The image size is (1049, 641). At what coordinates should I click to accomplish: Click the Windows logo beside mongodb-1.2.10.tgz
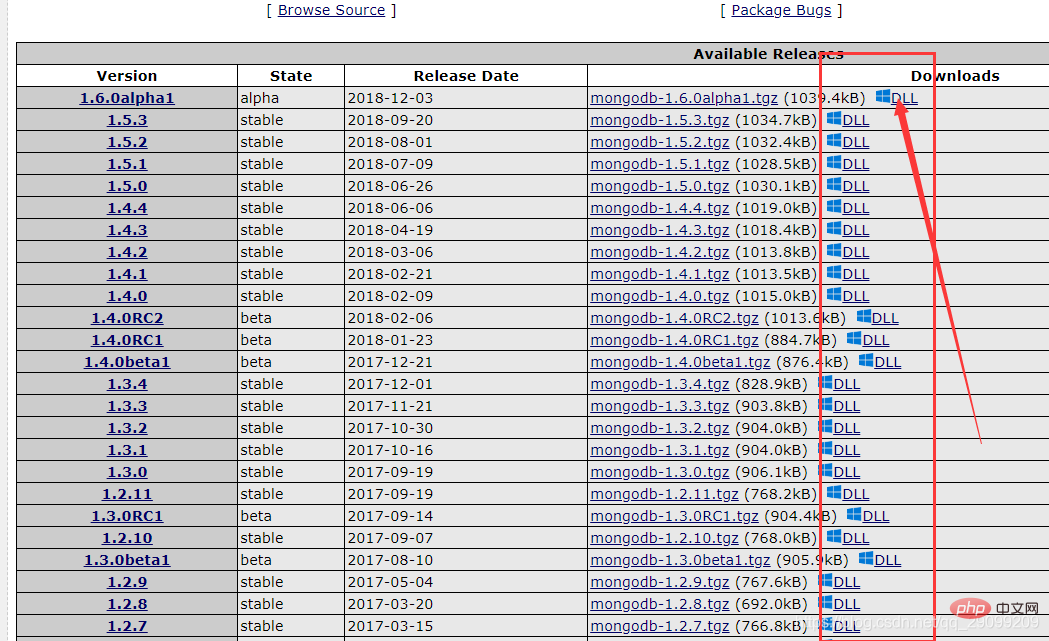click(x=834, y=537)
